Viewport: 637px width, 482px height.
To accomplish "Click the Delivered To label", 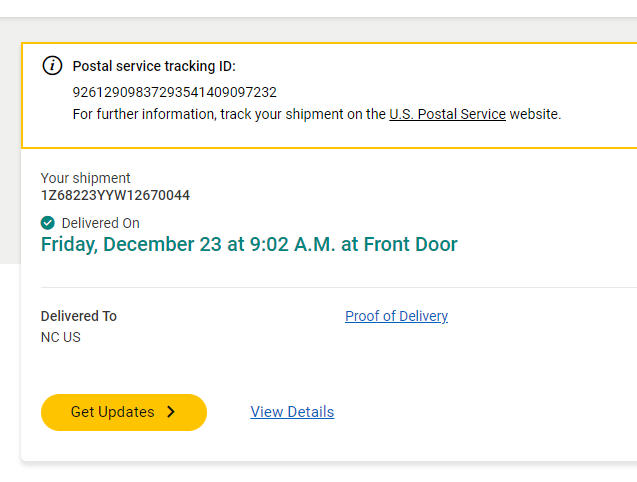I will point(79,316).
